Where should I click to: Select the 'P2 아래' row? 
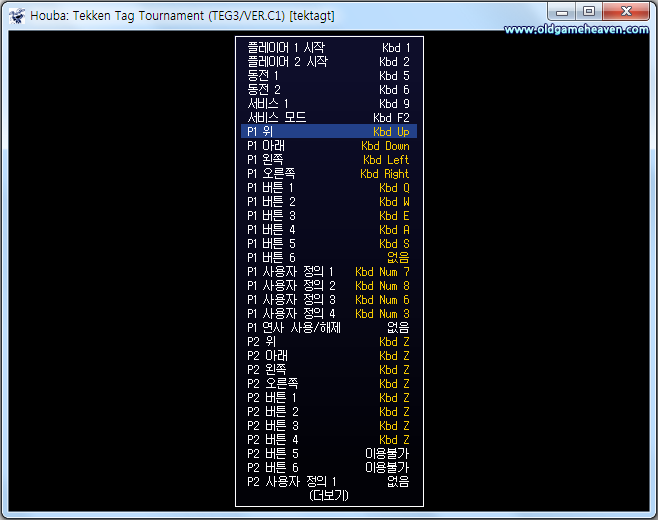(329, 356)
